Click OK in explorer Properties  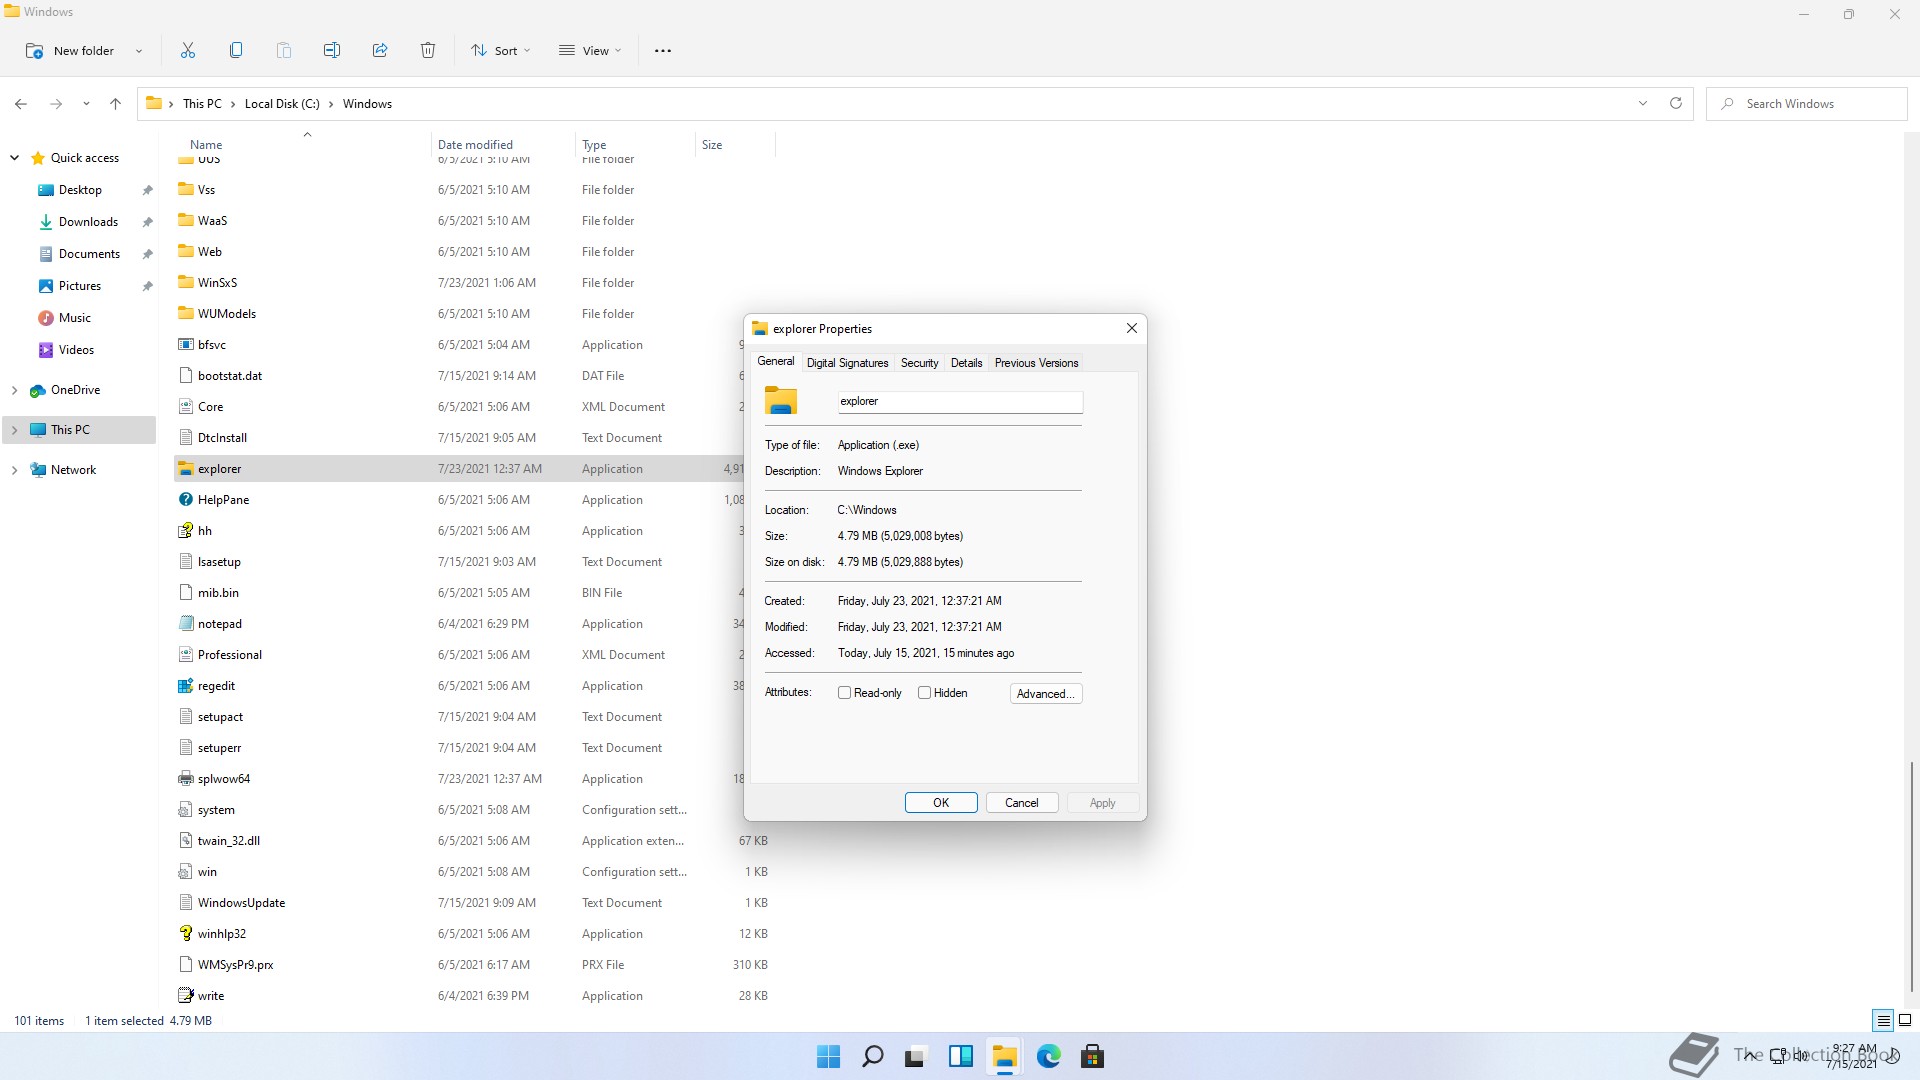click(x=941, y=803)
